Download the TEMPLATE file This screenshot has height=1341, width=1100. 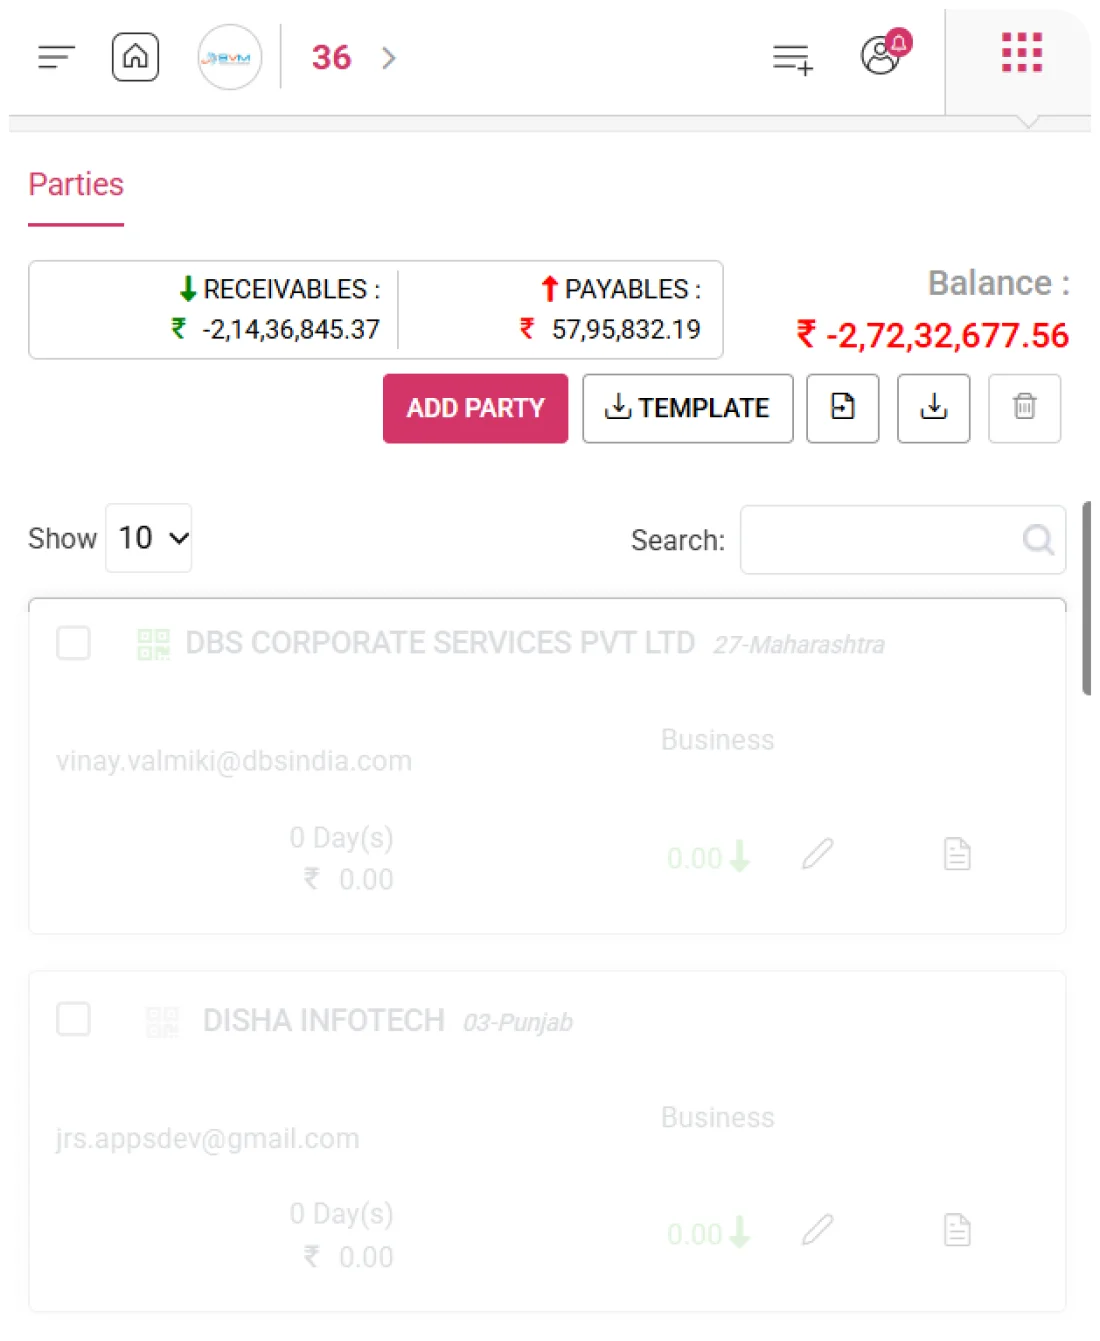point(687,408)
